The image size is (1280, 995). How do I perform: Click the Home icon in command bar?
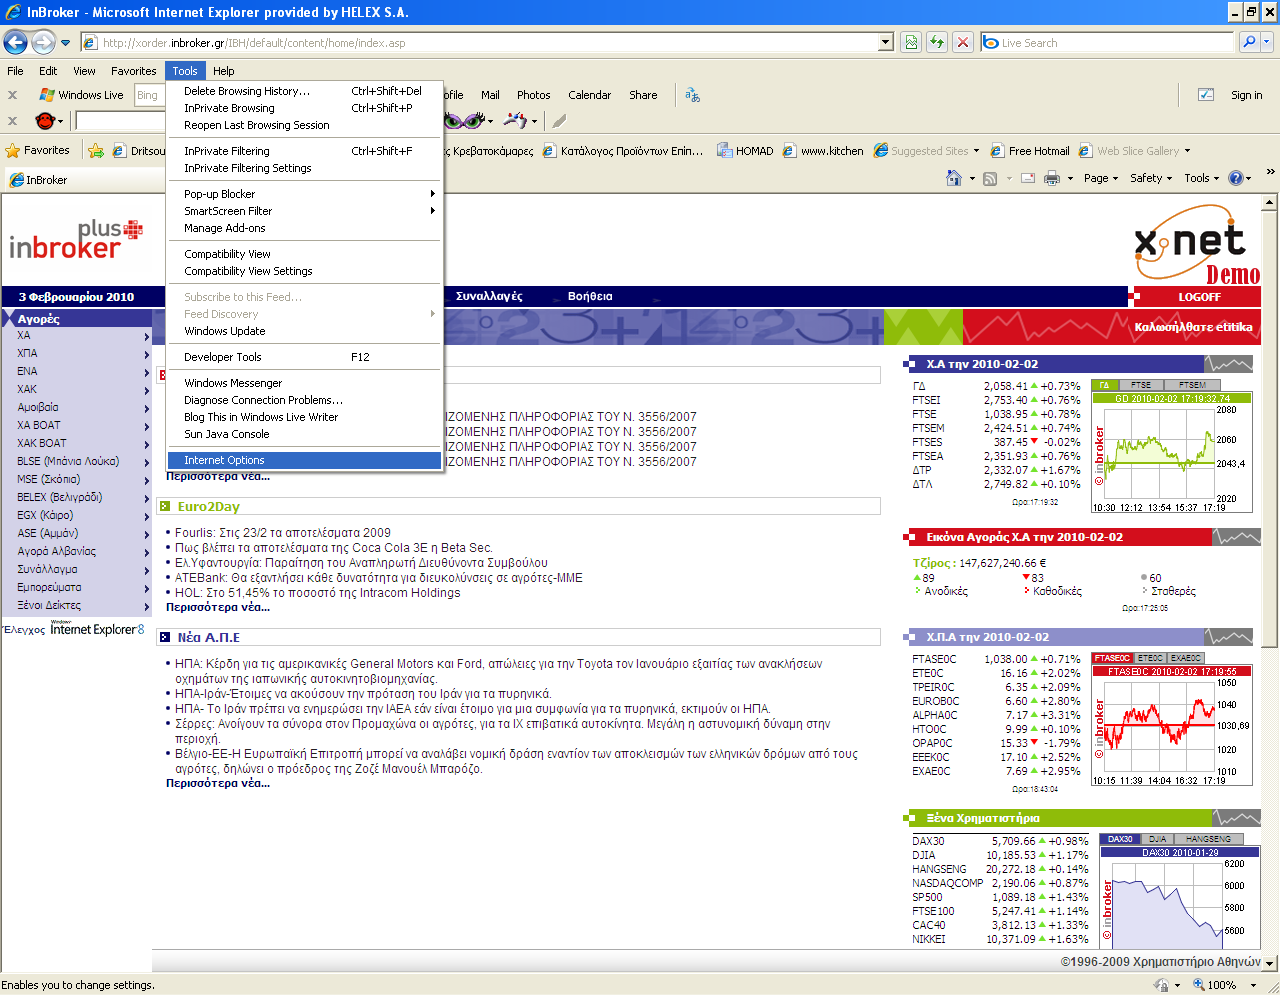(x=954, y=178)
